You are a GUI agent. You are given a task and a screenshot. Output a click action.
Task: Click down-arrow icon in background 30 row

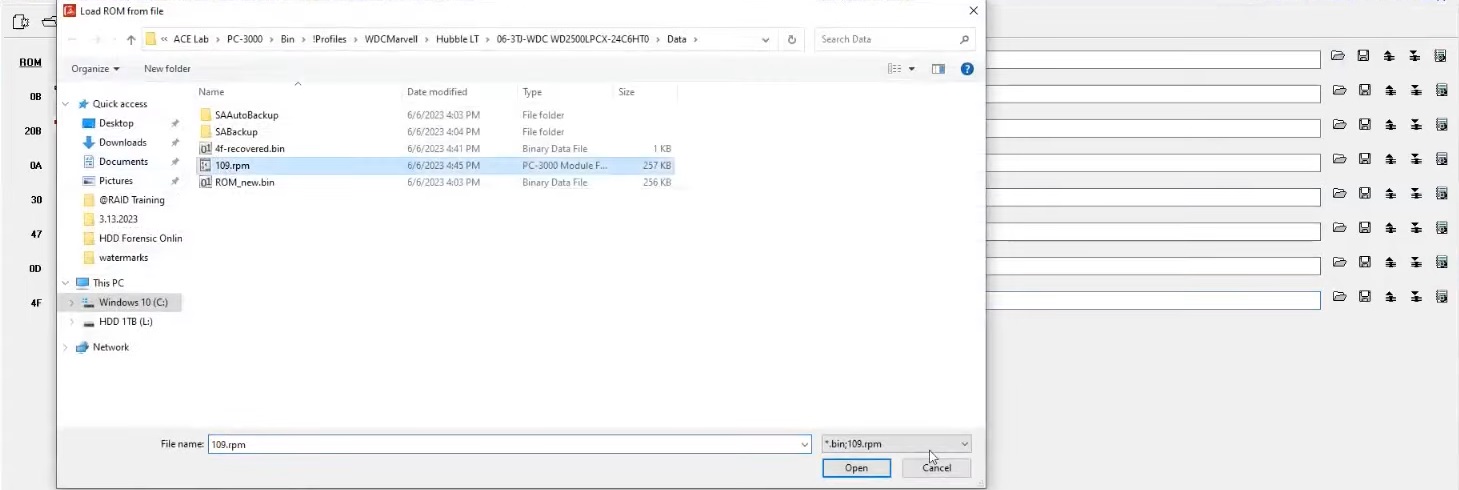click(1416, 193)
